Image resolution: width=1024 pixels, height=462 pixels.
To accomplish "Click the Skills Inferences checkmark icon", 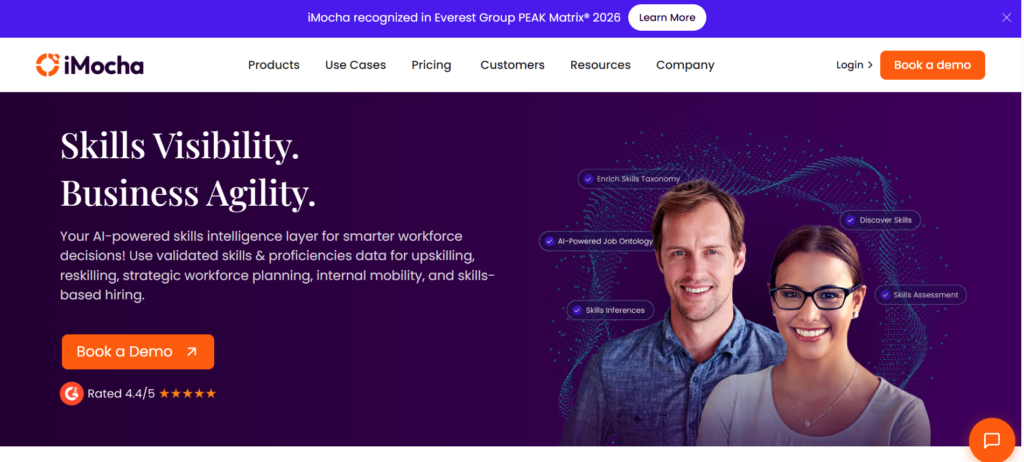I will click(x=577, y=310).
